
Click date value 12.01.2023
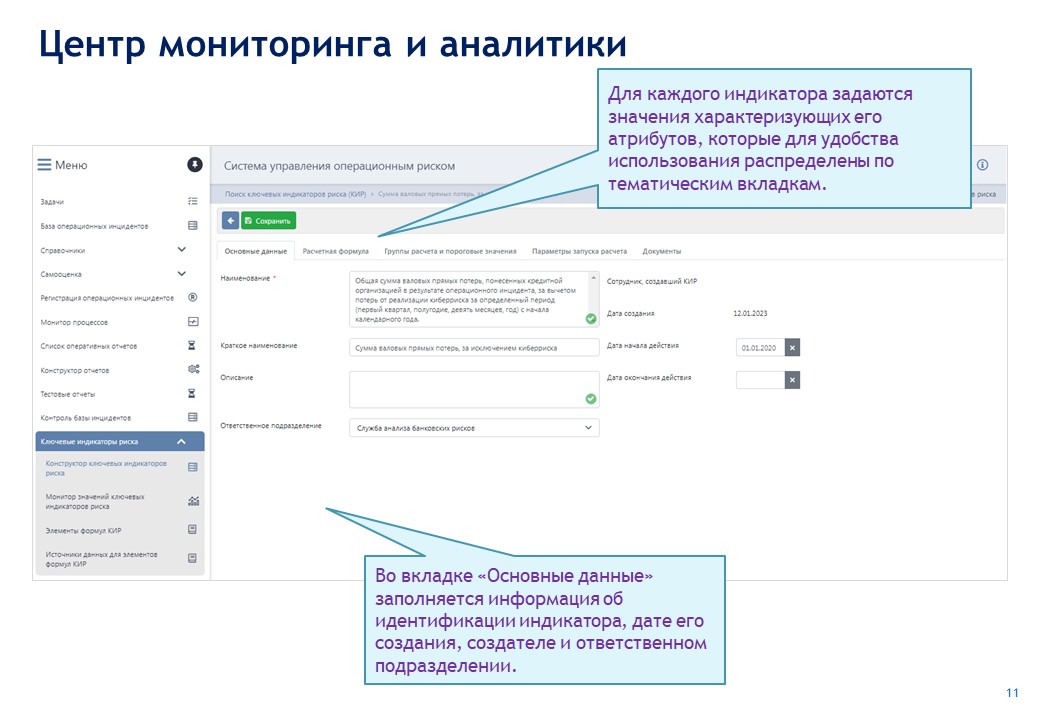point(750,313)
